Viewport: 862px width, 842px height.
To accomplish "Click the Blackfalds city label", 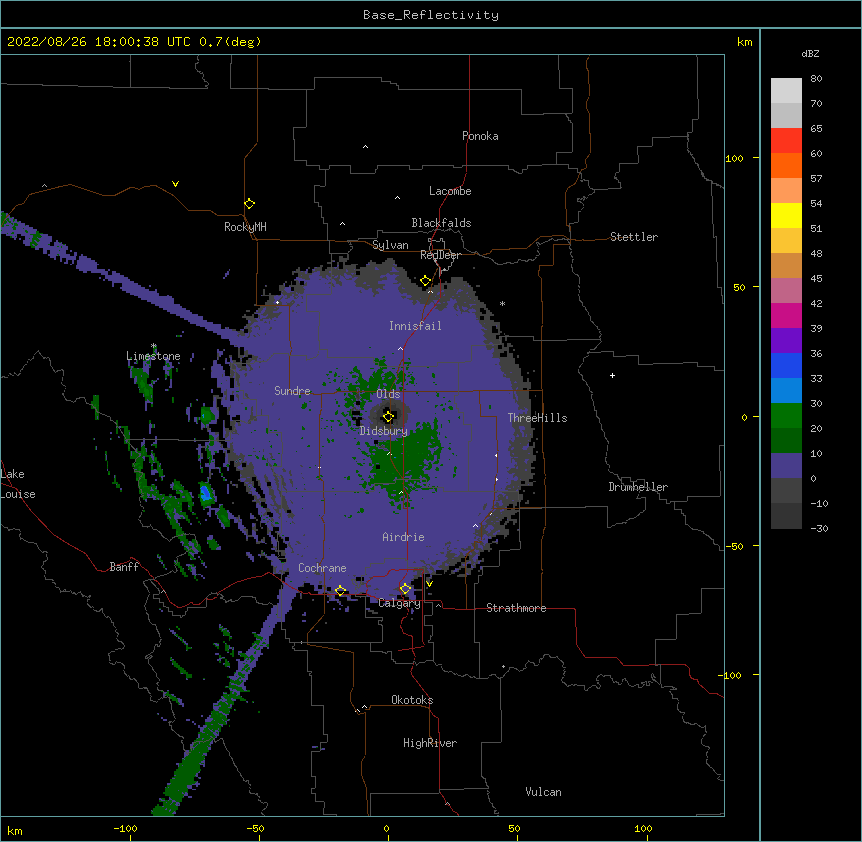I will coord(441,223).
